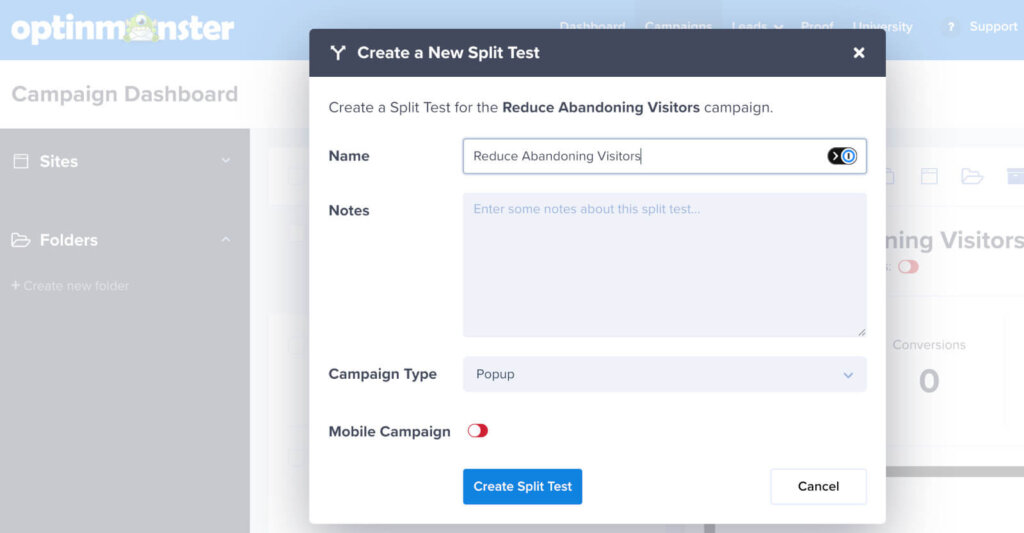Image resolution: width=1024 pixels, height=533 pixels.
Task: Open the Campaign Type dropdown
Action: click(664, 374)
